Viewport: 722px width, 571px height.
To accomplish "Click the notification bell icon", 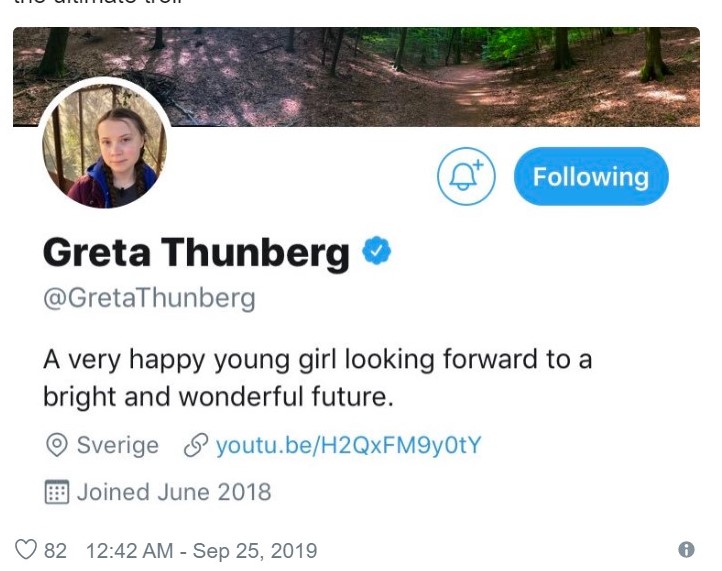I will [466, 177].
